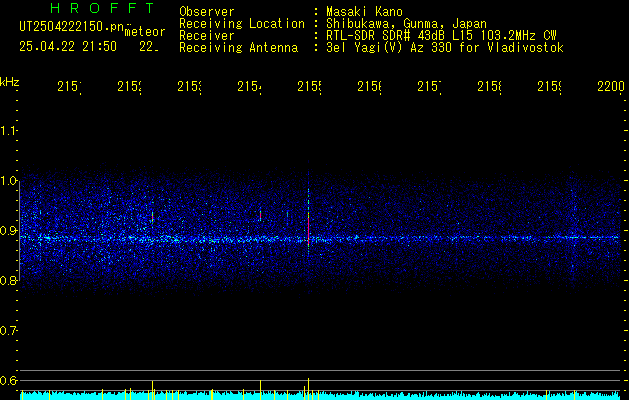629x400 pixels.
Task: Click the 2200 time axis label
Action: click(x=611, y=86)
